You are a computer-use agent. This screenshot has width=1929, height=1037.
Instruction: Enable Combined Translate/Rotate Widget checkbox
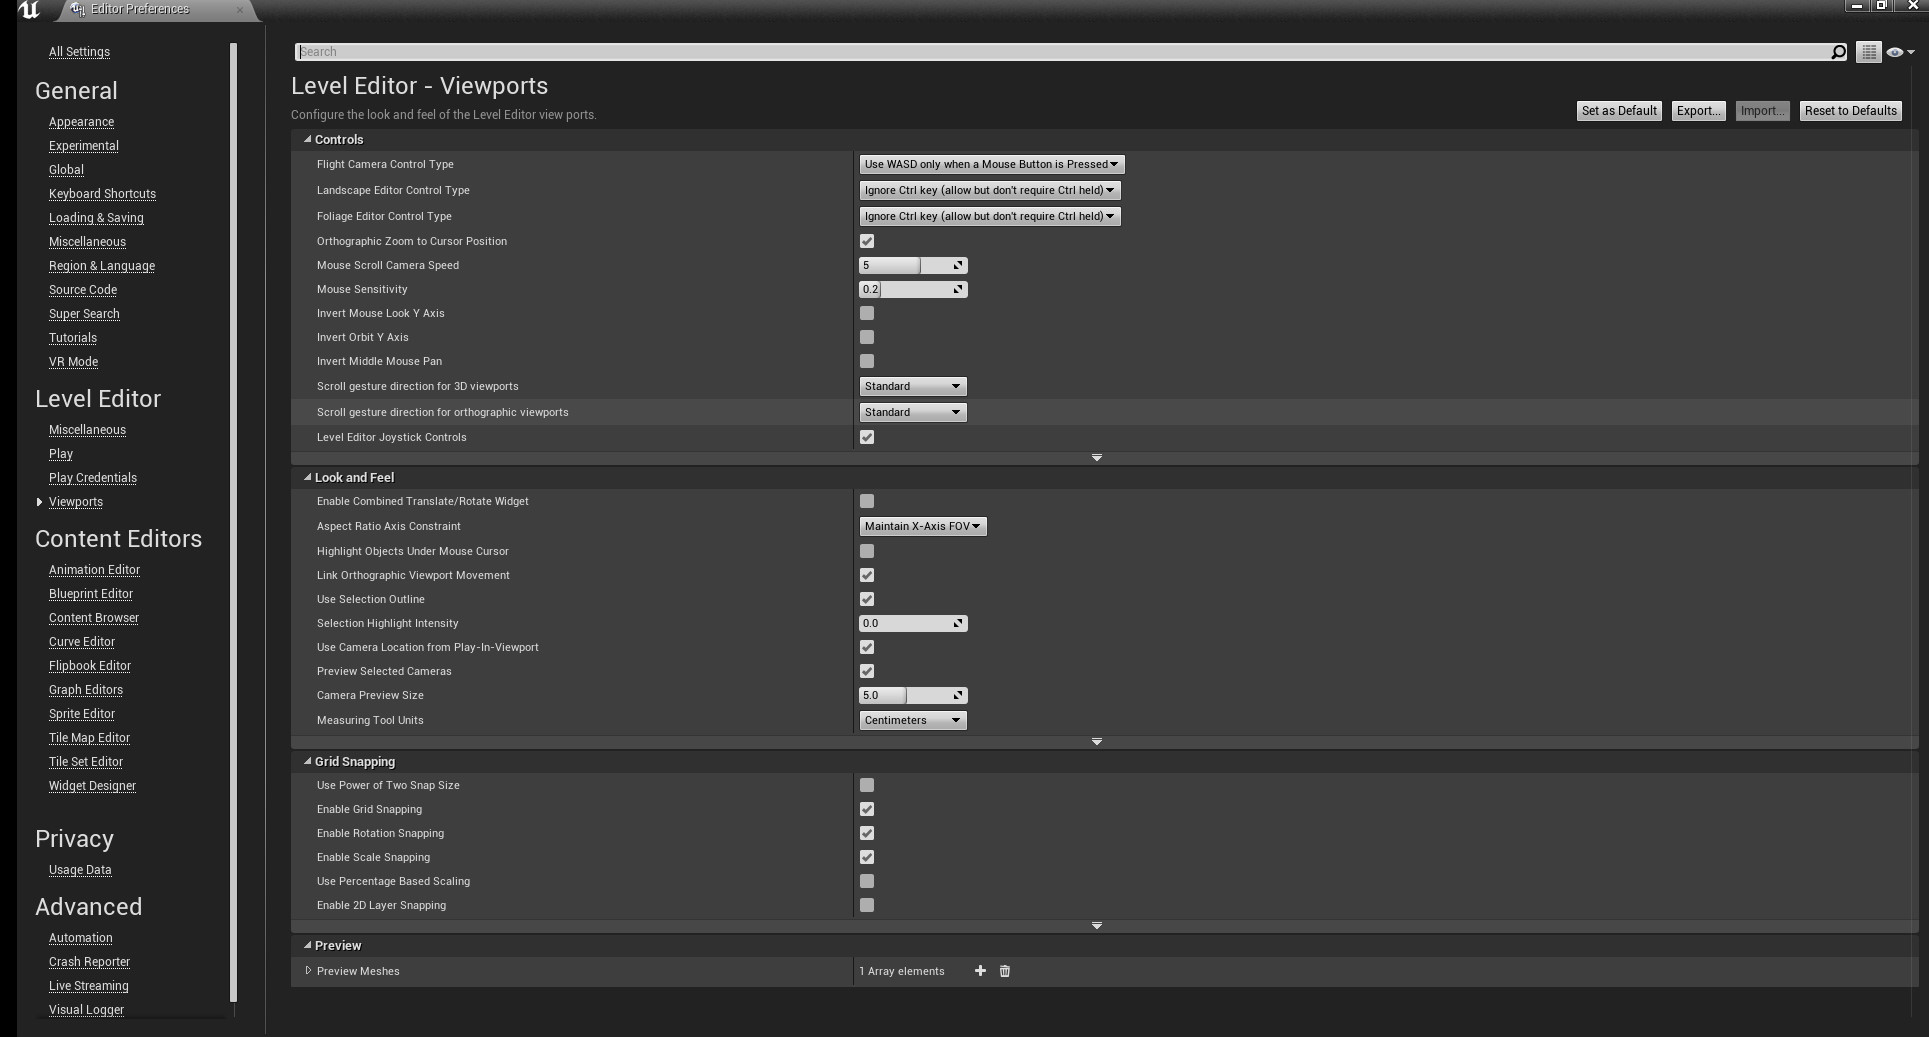point(867,501)
